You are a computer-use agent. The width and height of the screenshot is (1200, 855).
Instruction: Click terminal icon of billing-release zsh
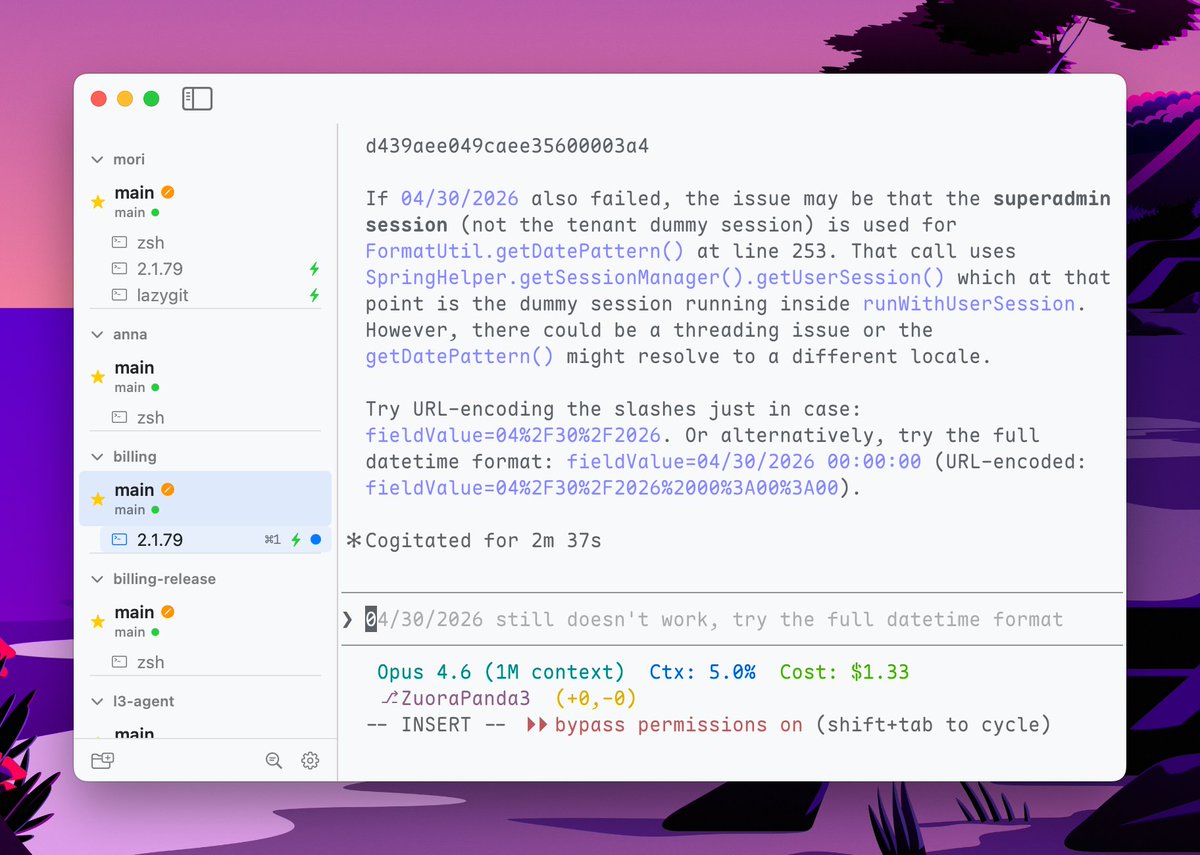pos(119,662)
